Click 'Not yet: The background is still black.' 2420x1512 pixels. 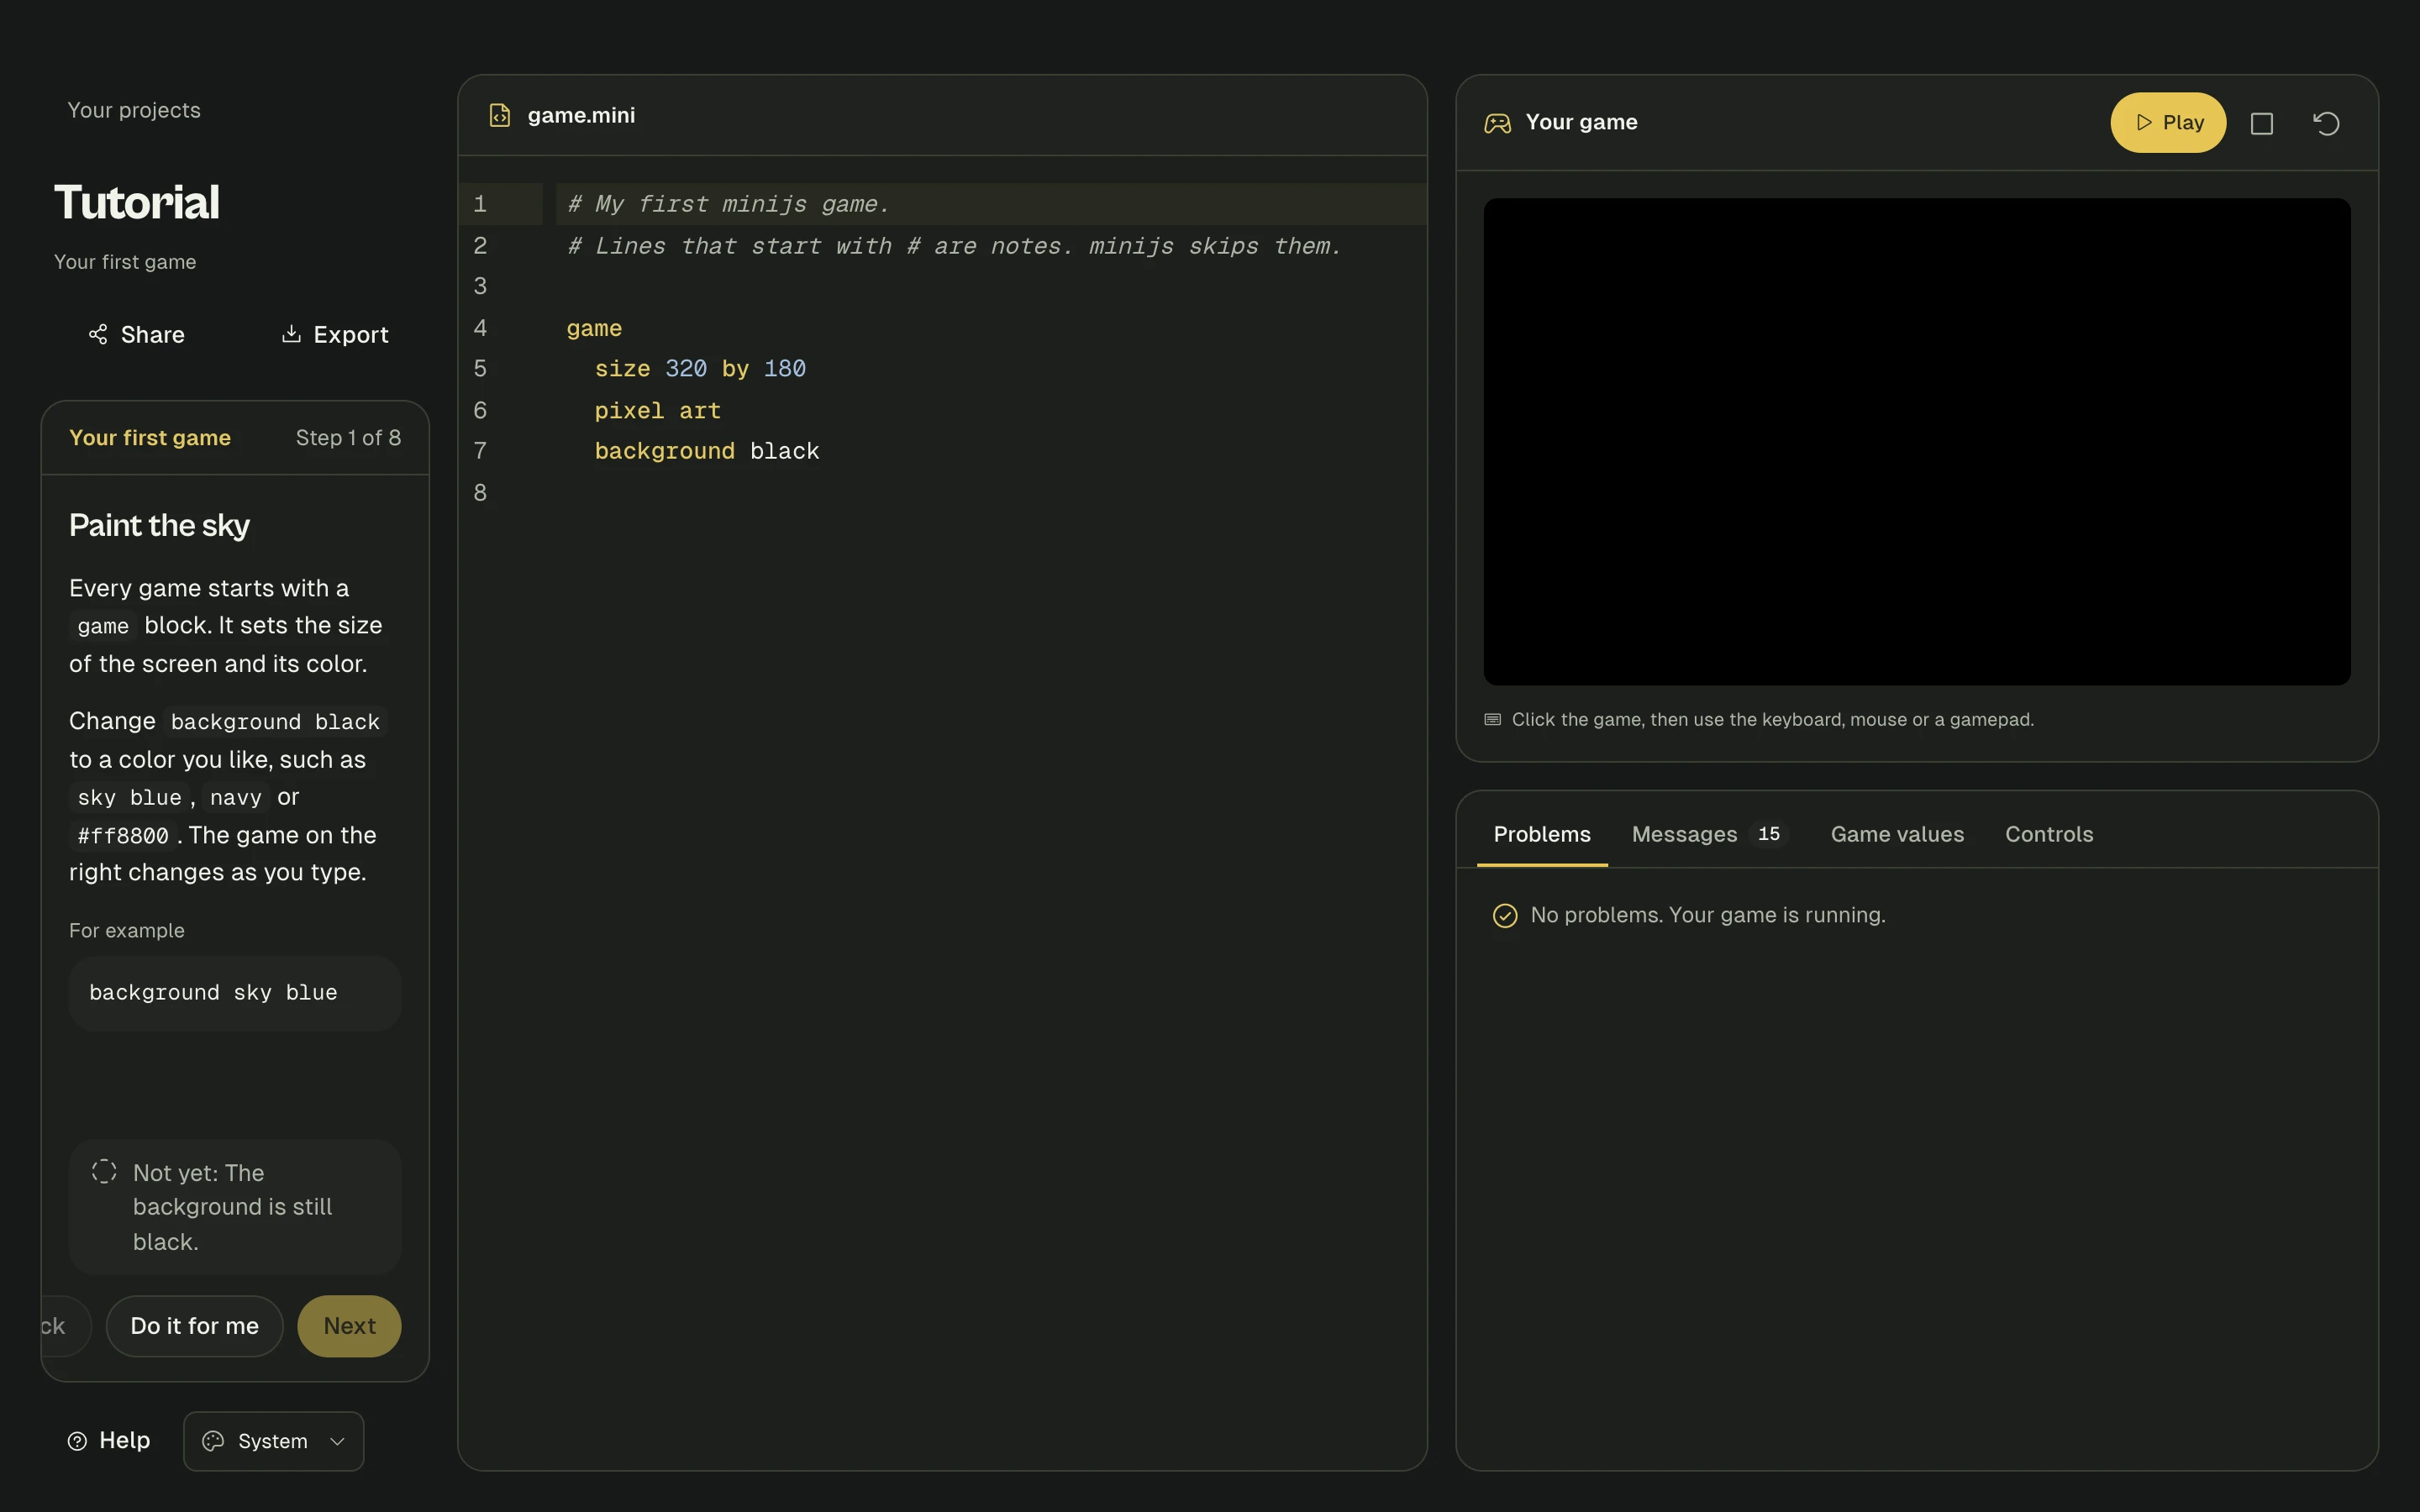pyautogui.click(x=234, y=1207)
